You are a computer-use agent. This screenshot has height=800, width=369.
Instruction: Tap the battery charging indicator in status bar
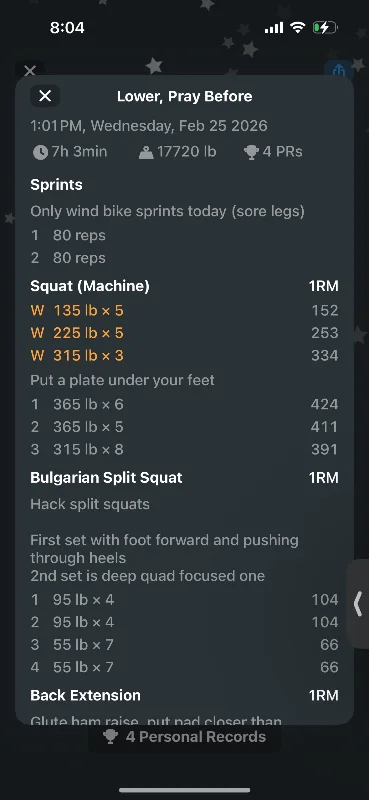[x=325, y=28]
